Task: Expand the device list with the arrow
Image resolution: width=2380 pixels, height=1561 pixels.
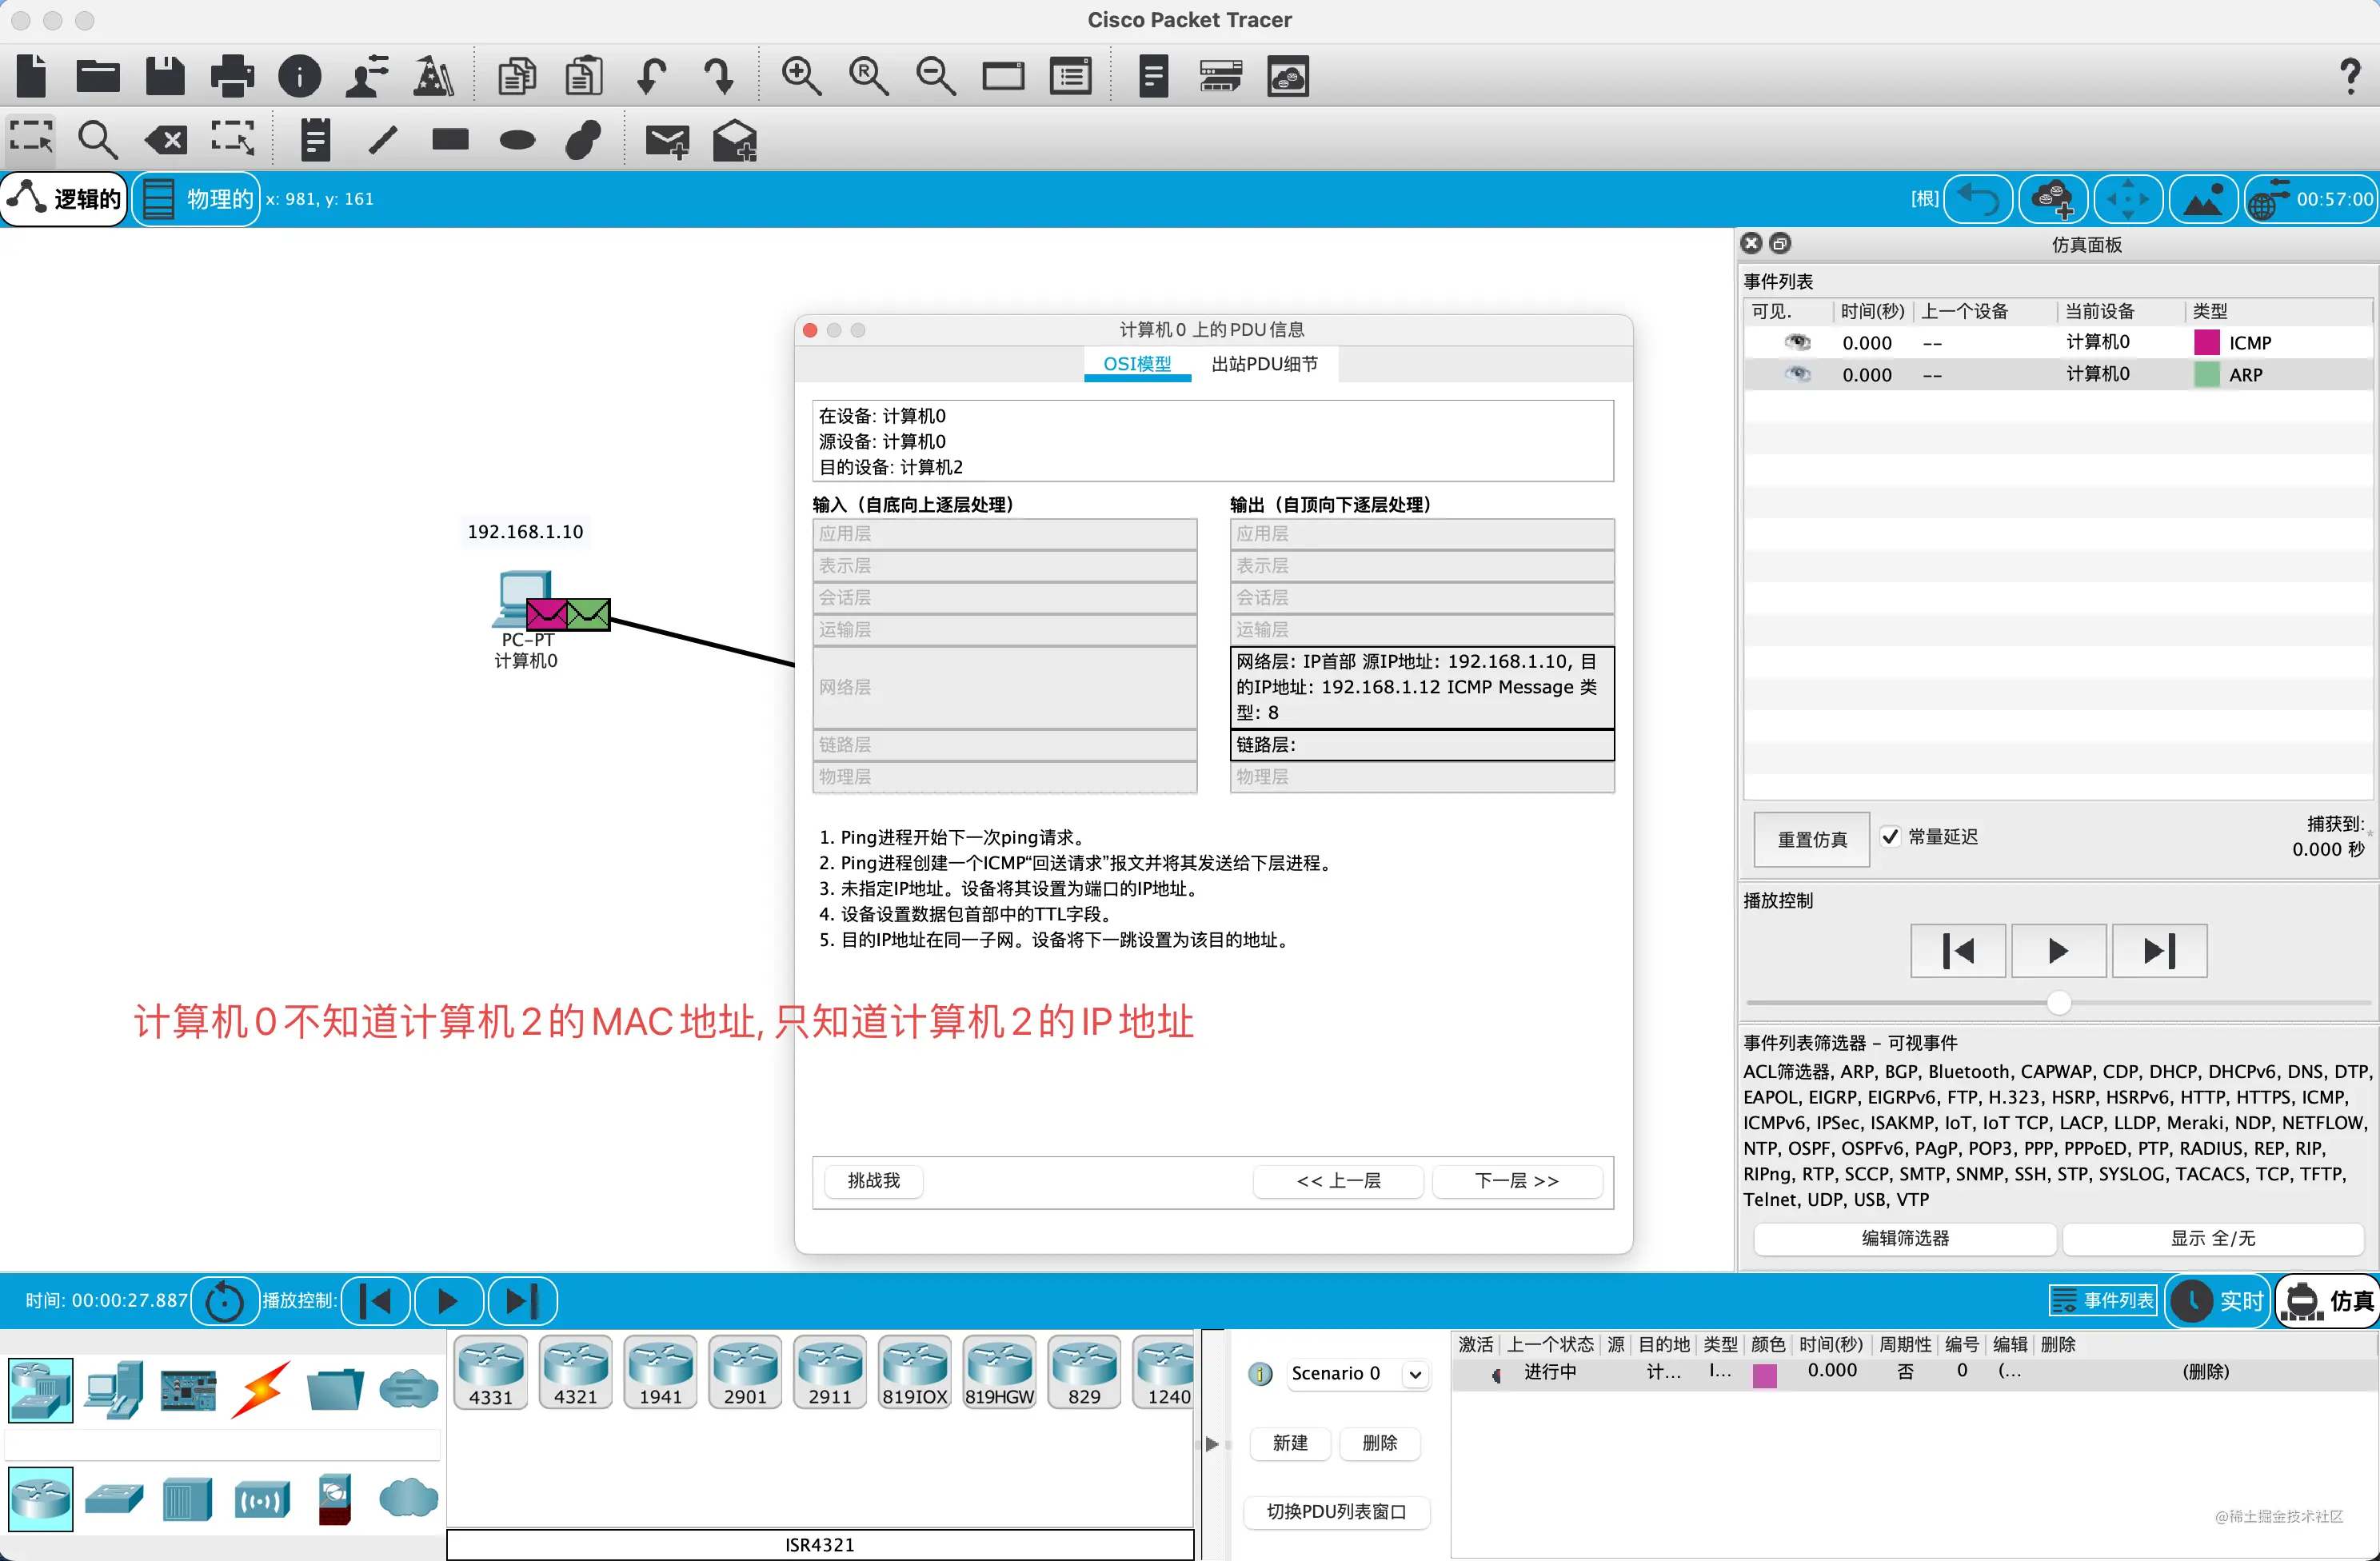Action: (x=1212, y=1444)
